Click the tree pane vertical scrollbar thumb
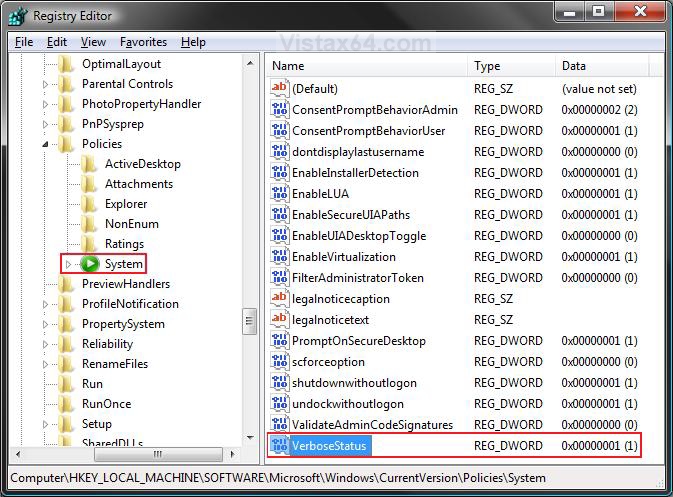This screenshot has height=497, width=673. (x=250, y=321)
